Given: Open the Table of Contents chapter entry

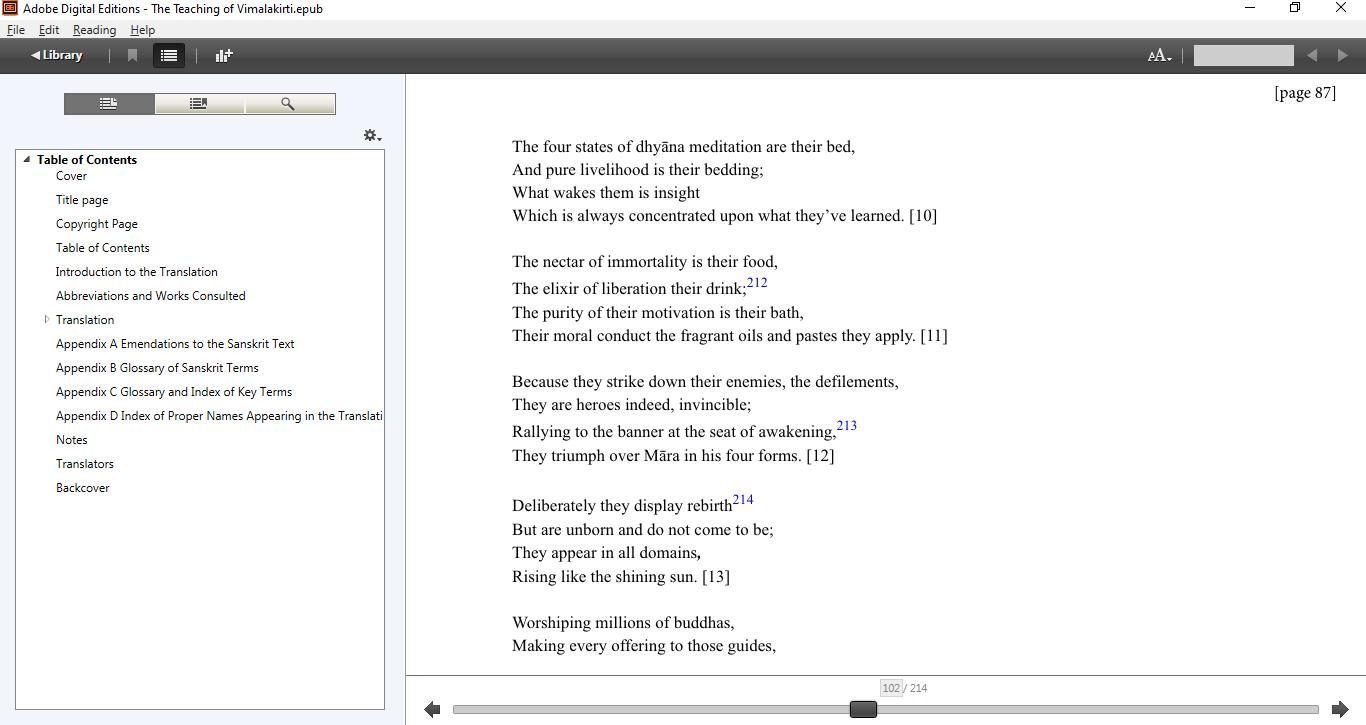Looking at the screenshot, I should pos(102,248).
